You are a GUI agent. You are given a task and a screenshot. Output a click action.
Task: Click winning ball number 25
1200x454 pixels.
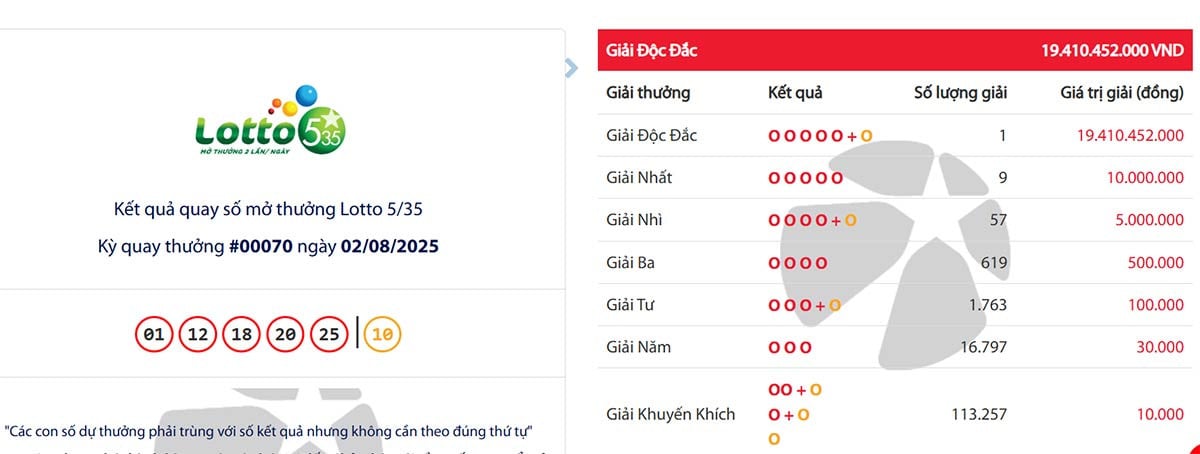point(330,335)
